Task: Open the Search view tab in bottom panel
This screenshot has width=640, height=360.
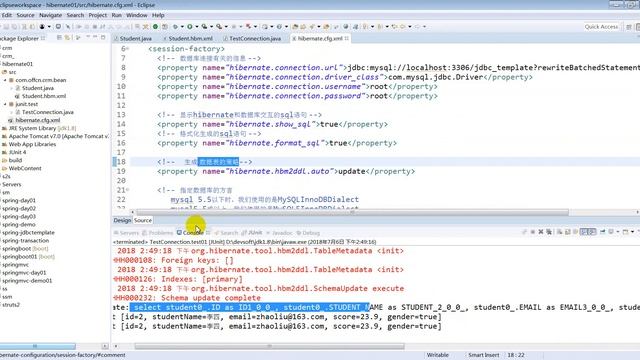Action: (226, 233)
